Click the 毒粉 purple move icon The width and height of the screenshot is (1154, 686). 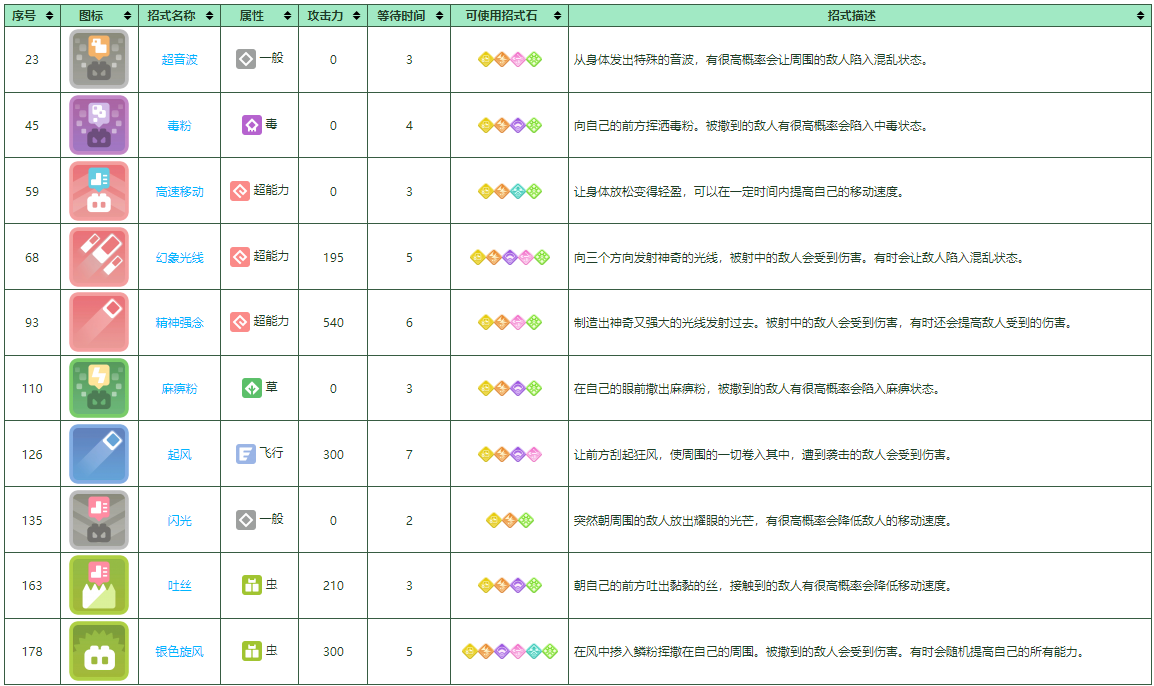99,125
